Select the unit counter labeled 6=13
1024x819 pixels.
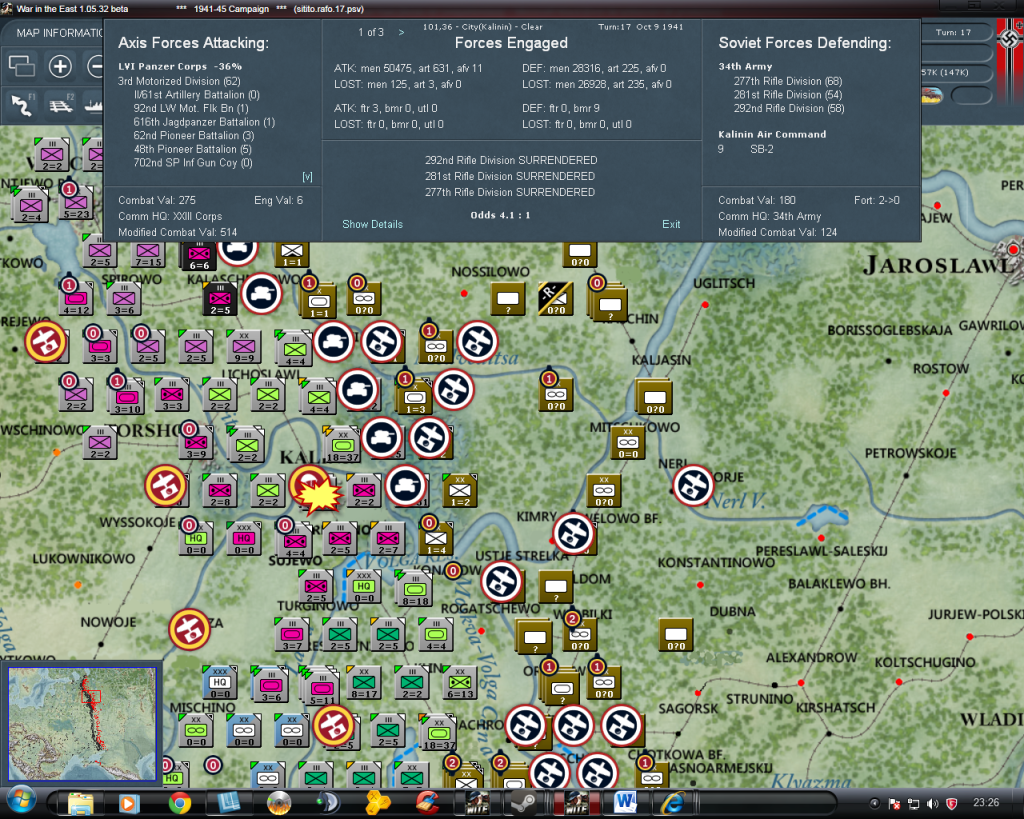[x=460, y=682]
